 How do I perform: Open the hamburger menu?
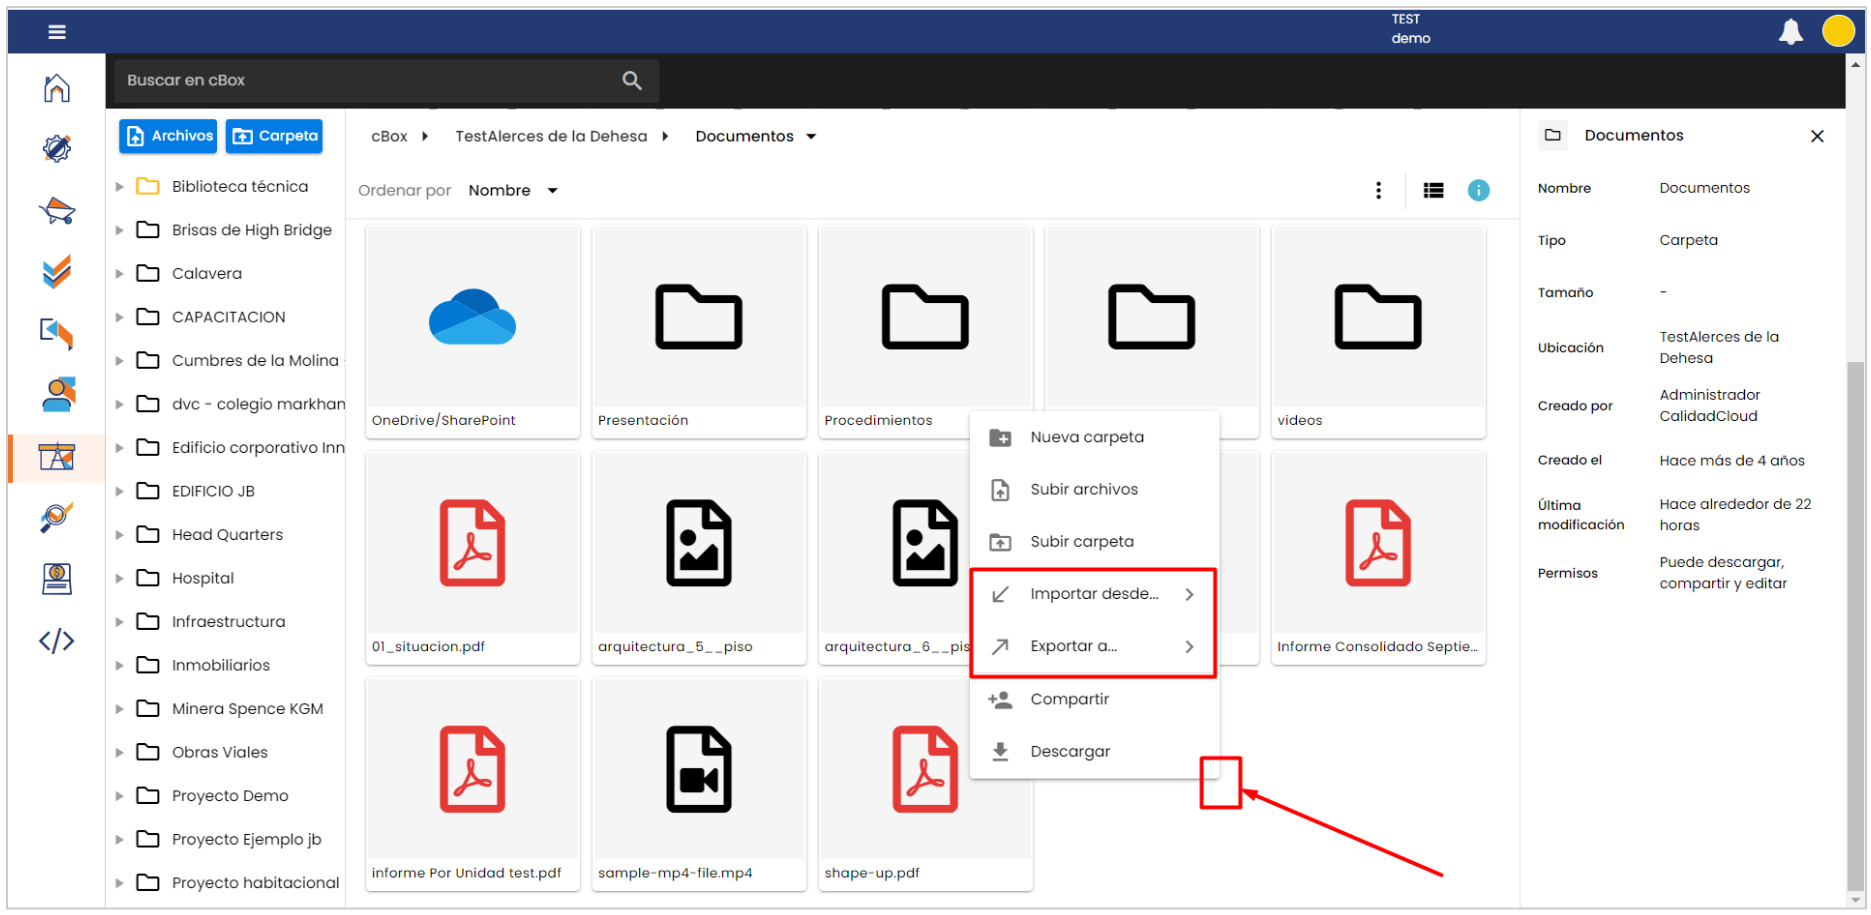click(x=57, y=32)
